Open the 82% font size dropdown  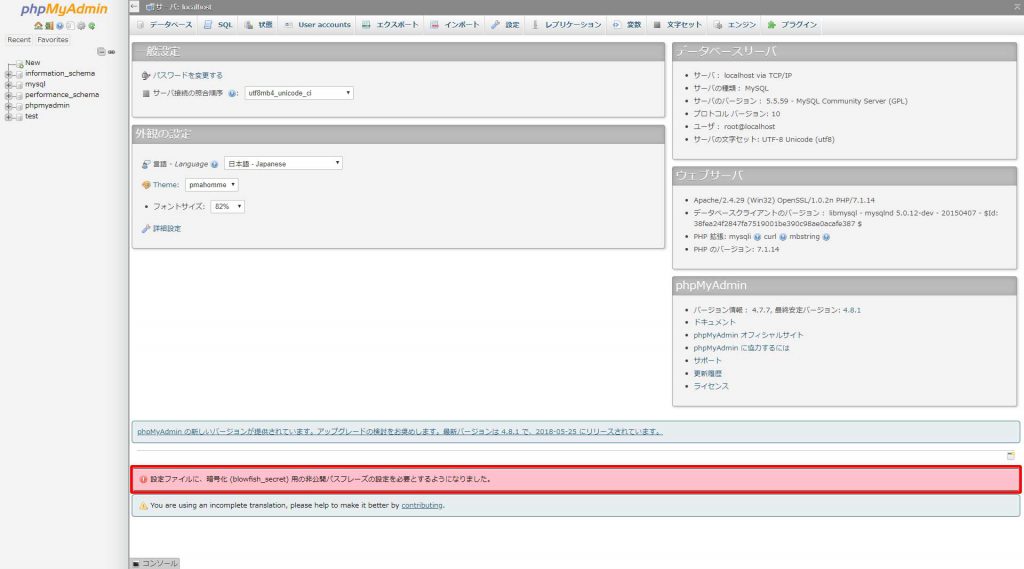coord(227,206)
